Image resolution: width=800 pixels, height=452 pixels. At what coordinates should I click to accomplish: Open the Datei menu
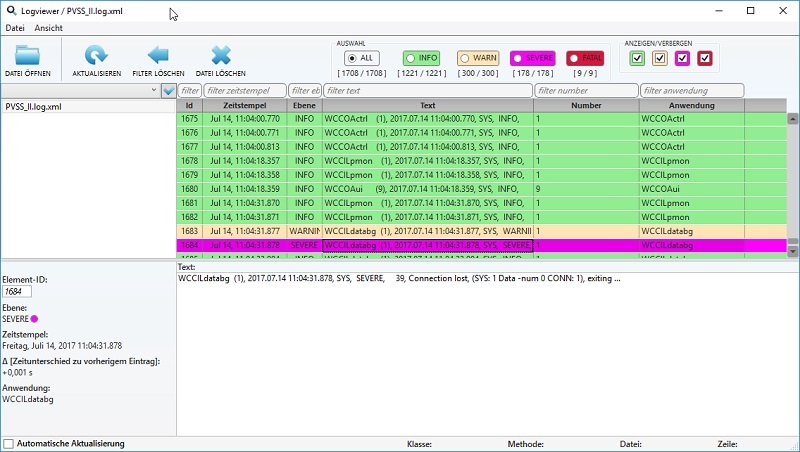coord(15,28)
